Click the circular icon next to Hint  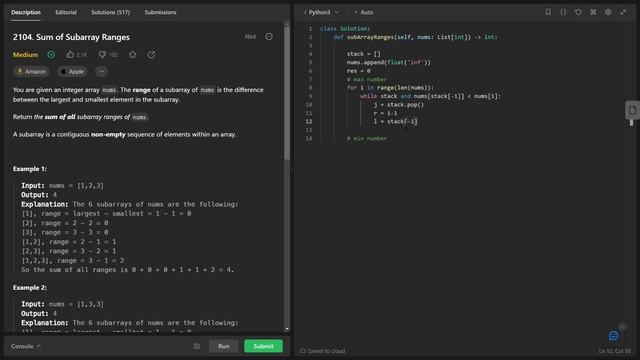pyautogui.click(x=269, y=37)
